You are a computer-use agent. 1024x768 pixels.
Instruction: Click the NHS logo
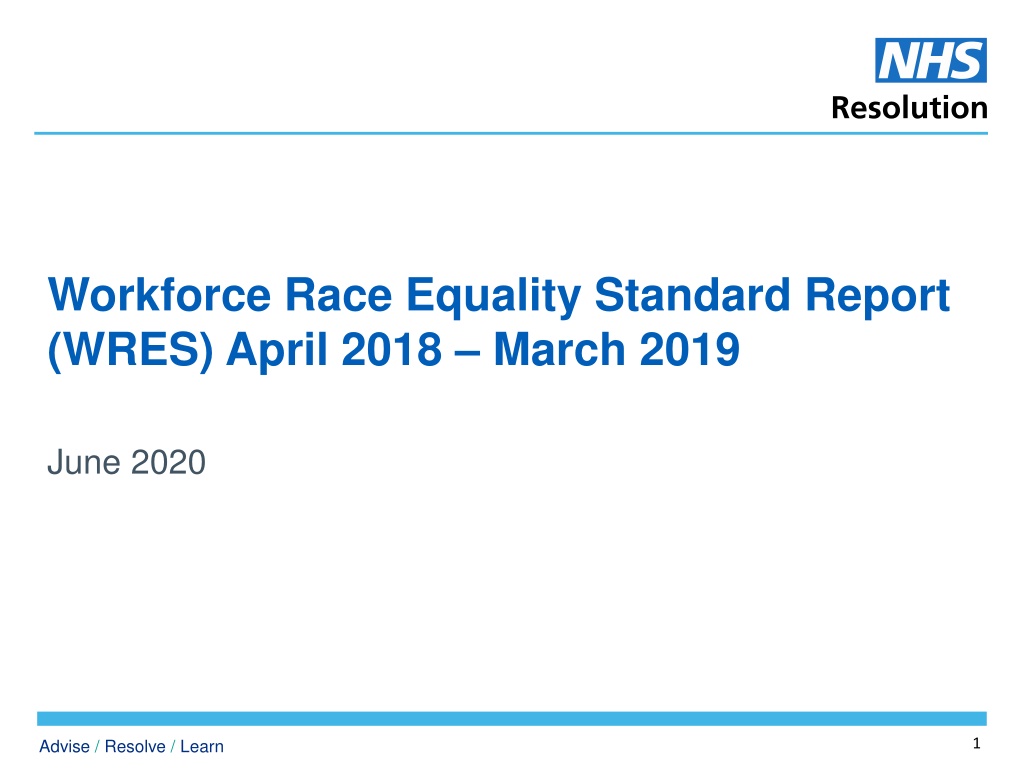pyautogui.click(x=931, y=60)
